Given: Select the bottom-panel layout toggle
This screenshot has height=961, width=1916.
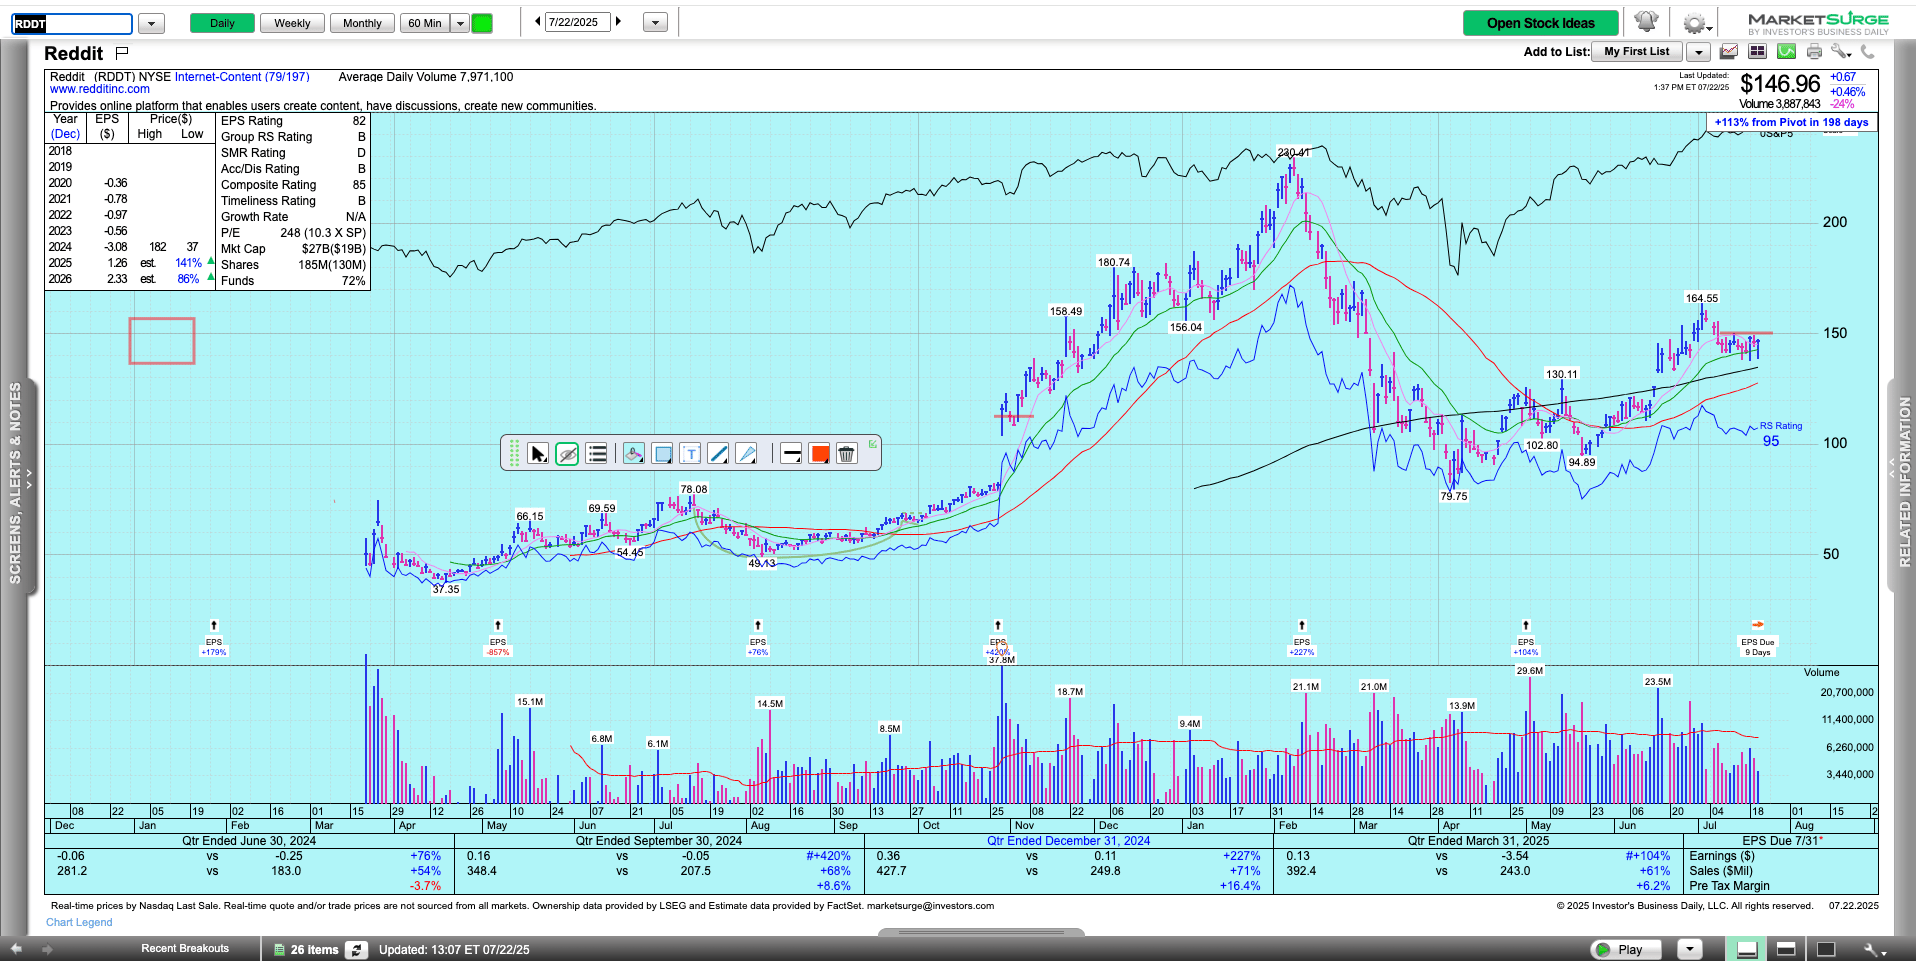Looking at the screenshot, I should [x=1747, y=949].
